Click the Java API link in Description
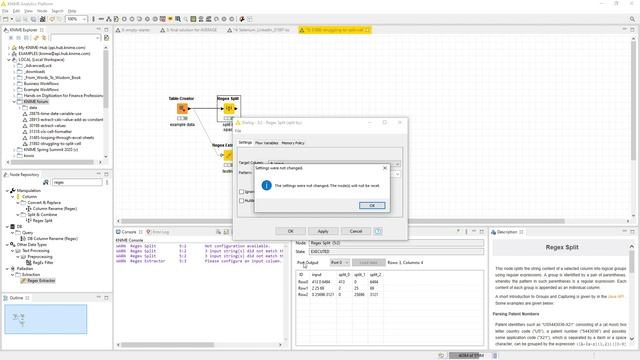 tap(616, 297)
